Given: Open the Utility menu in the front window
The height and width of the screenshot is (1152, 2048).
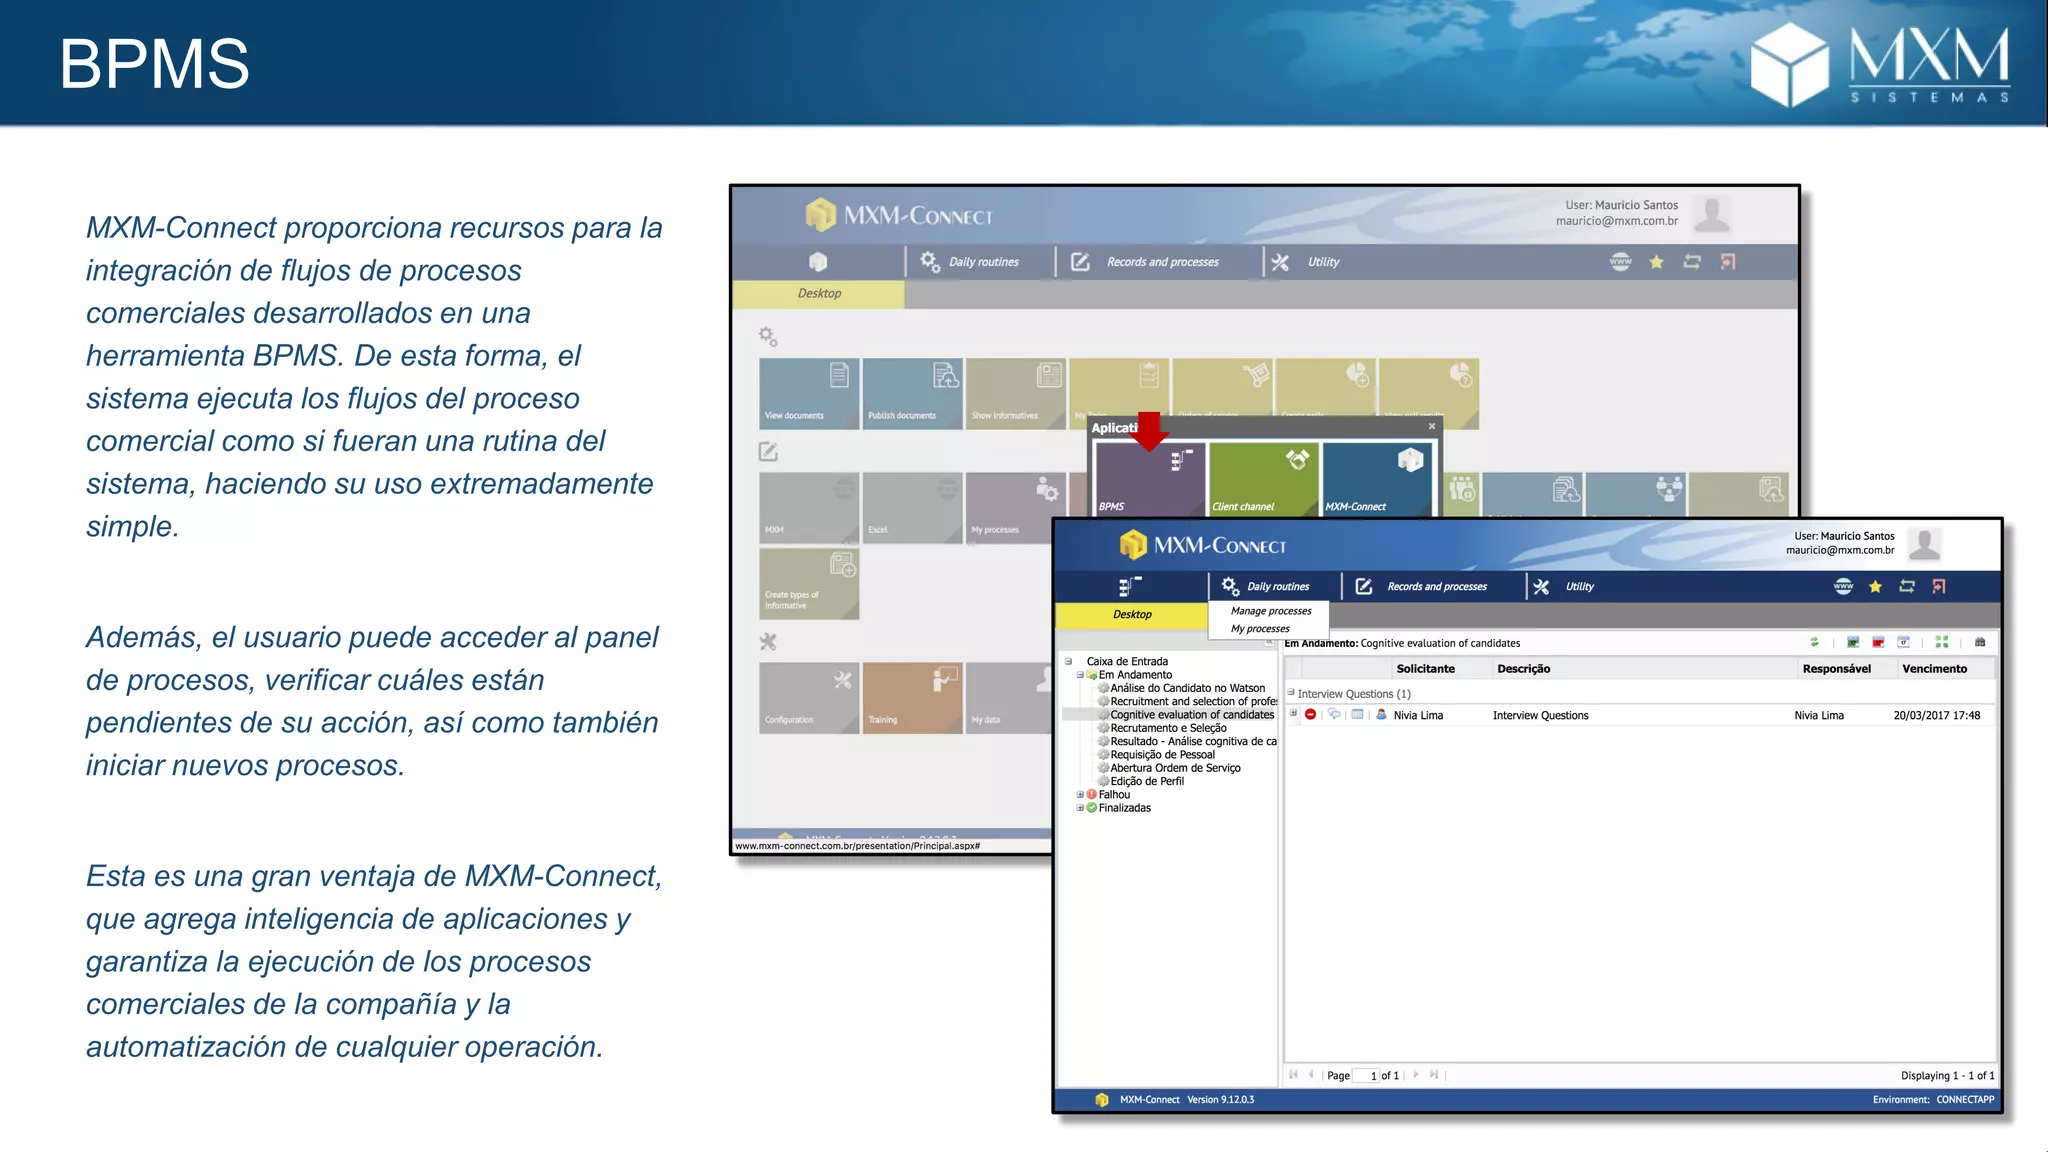Looking at the screenshot, I should (x=1564, y=587).
